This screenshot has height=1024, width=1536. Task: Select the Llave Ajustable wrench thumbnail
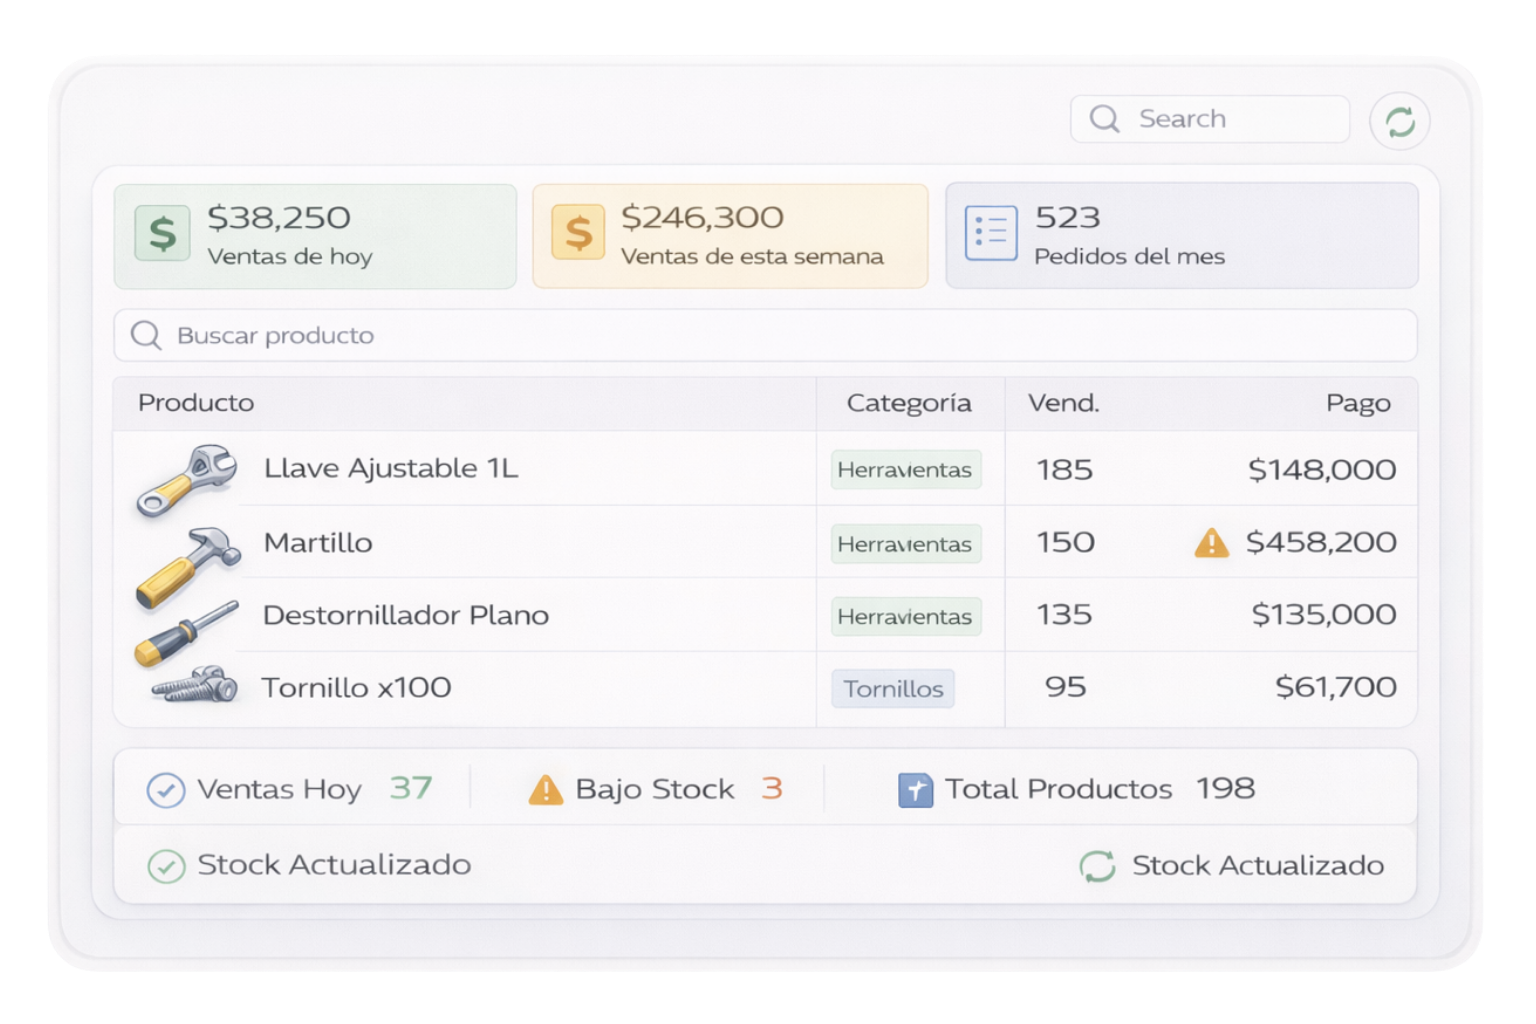(x=187, y=479)
